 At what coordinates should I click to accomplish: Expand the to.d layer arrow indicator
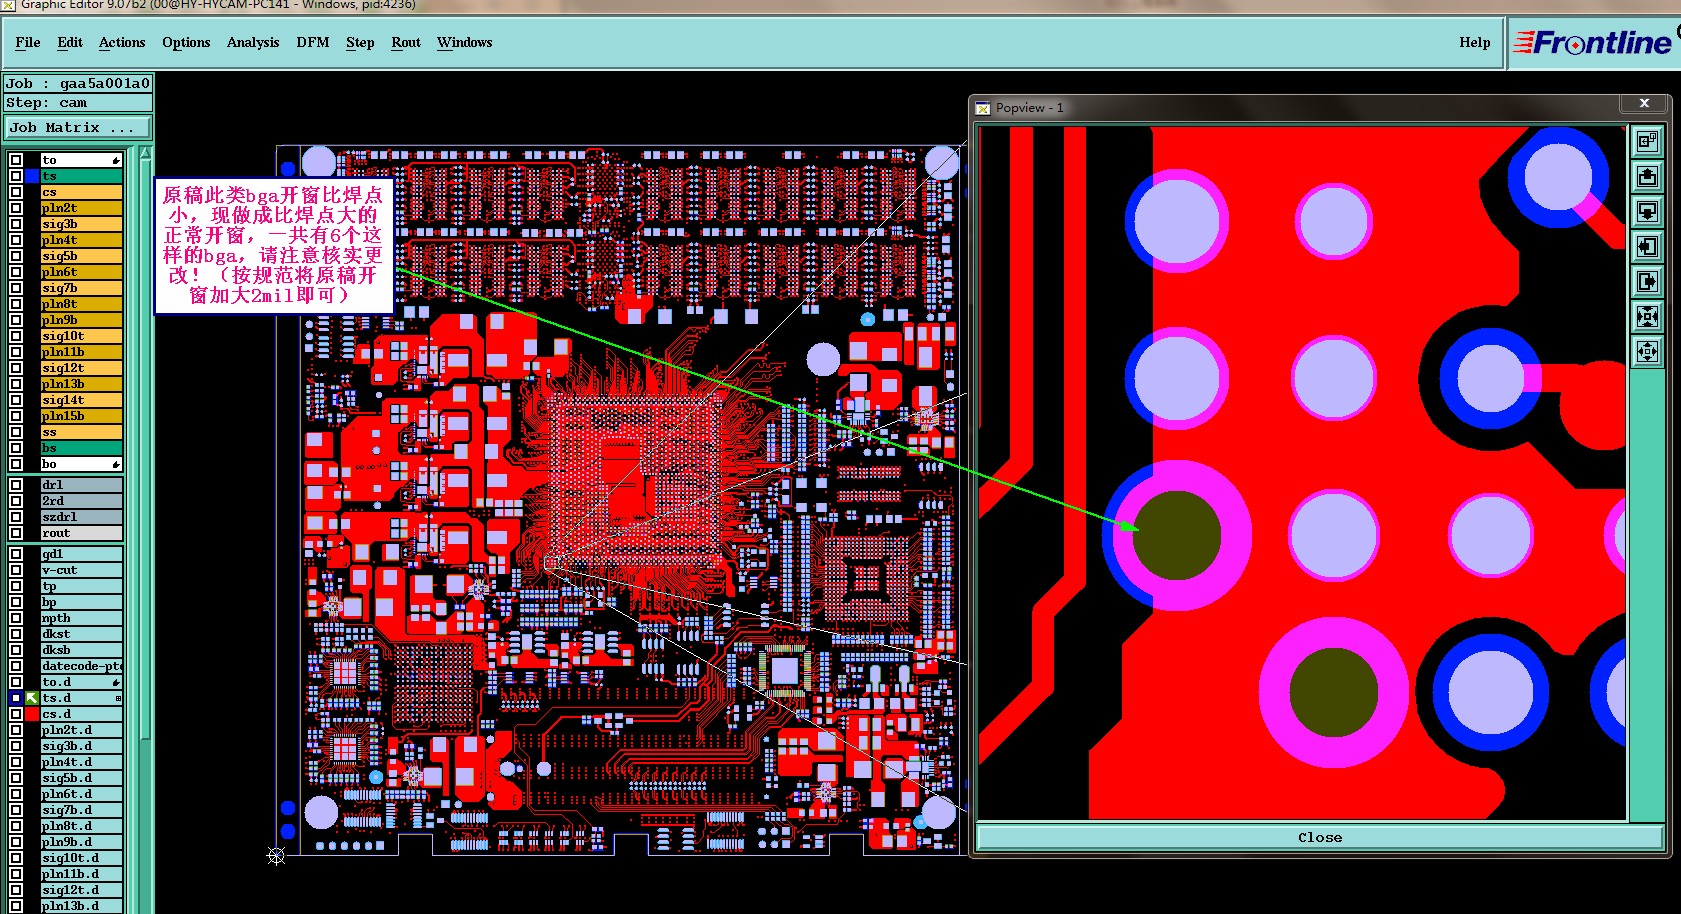click(116, 682)
